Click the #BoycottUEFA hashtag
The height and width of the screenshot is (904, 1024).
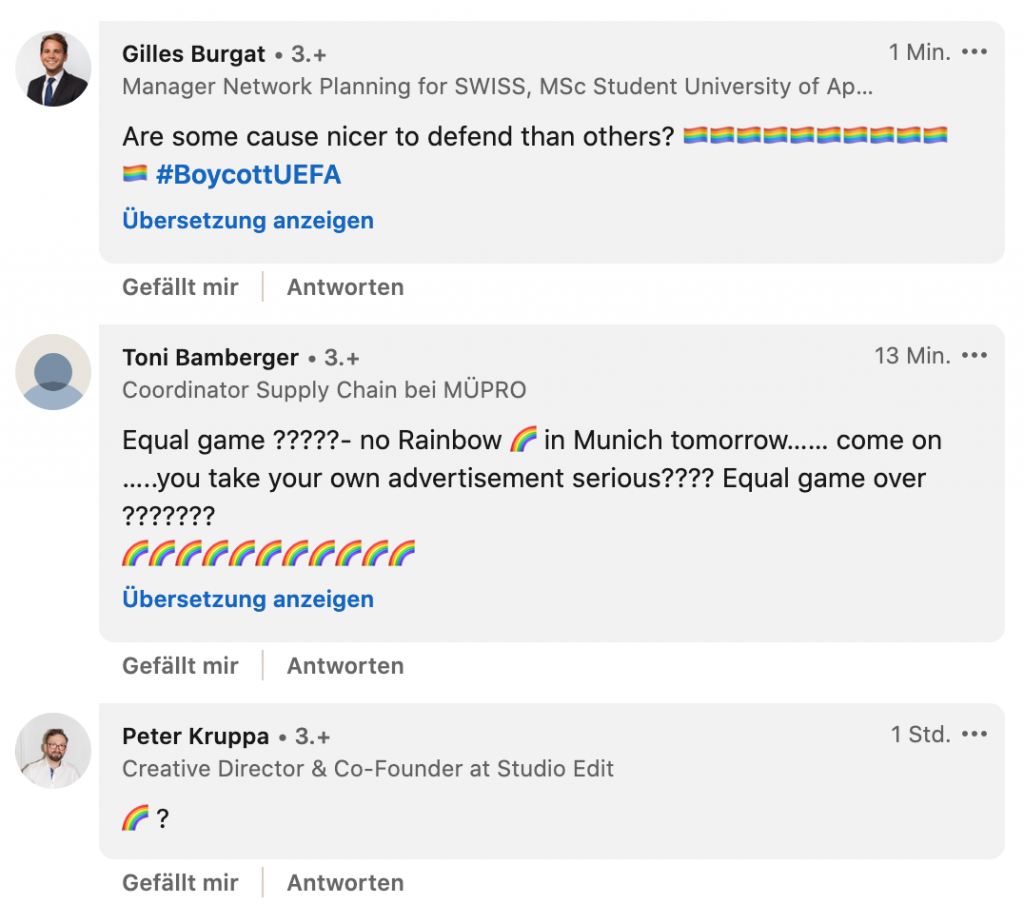click(248, 175)
